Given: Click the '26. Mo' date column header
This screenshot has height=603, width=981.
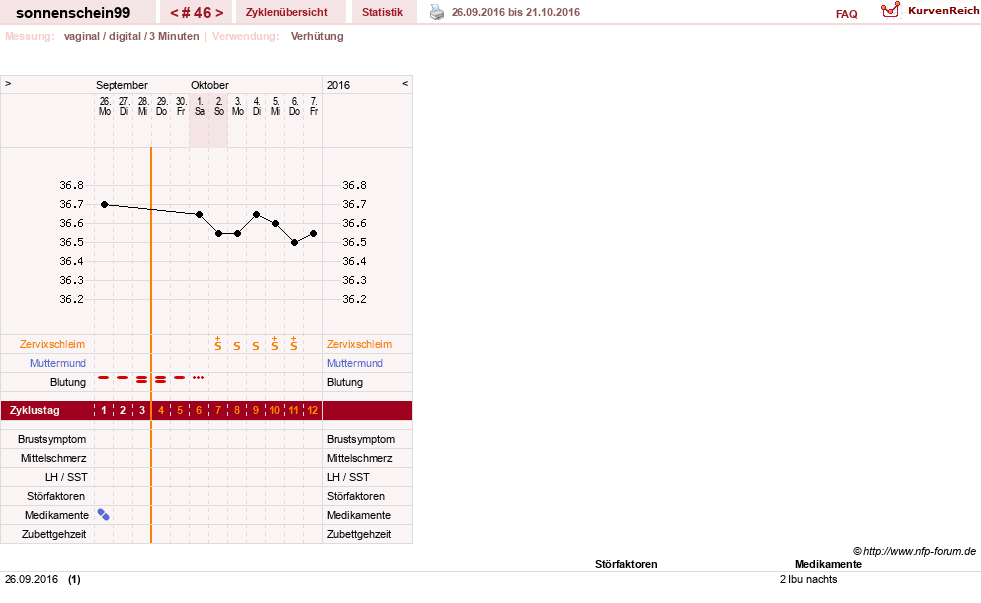Looking at the screenshot, I should [104, 106].
